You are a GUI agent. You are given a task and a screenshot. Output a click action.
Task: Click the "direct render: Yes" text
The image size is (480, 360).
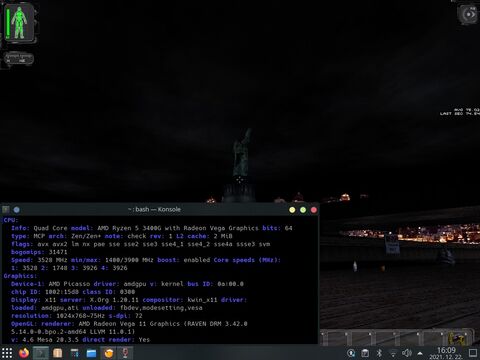116,340
